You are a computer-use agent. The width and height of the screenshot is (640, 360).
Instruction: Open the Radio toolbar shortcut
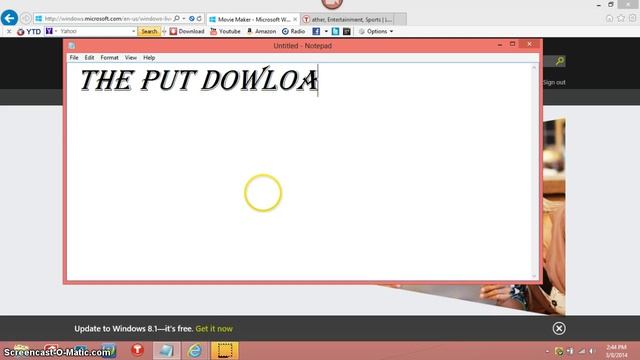point(293,31)
